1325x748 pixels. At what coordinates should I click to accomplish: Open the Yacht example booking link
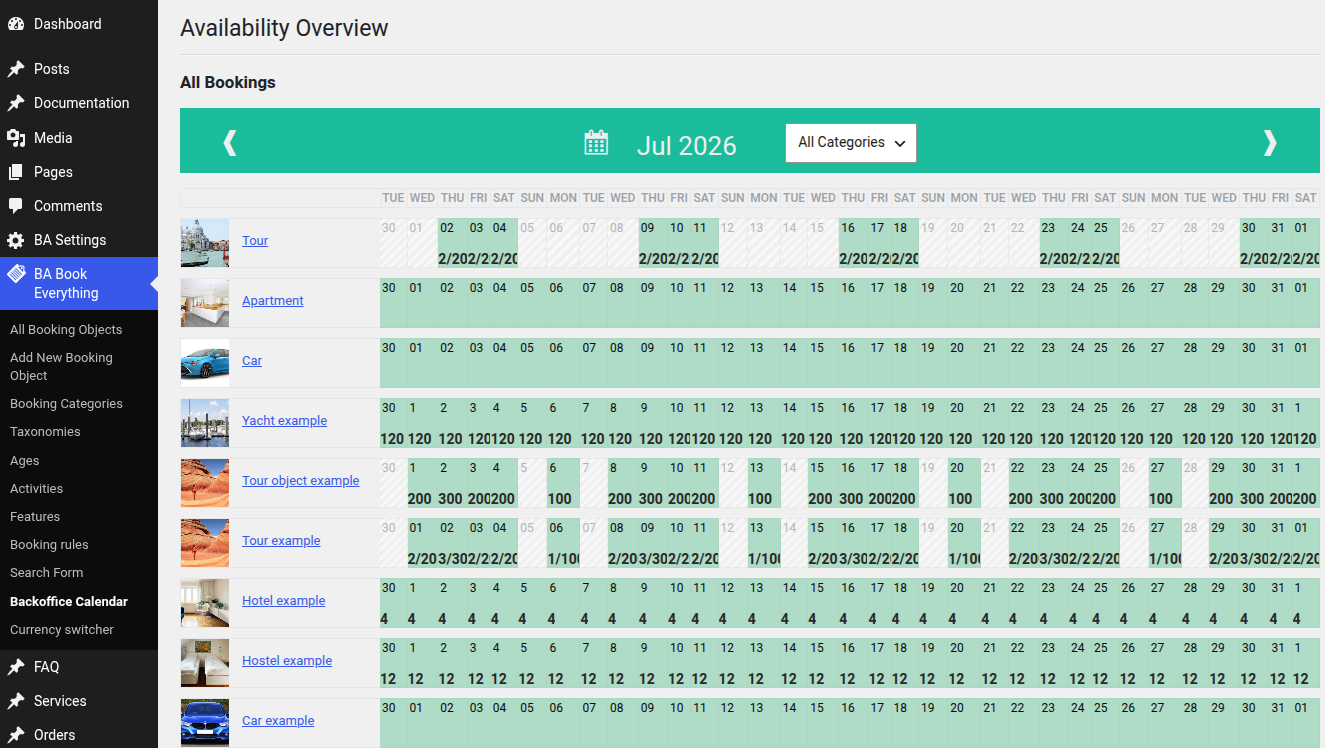(284, 421)
